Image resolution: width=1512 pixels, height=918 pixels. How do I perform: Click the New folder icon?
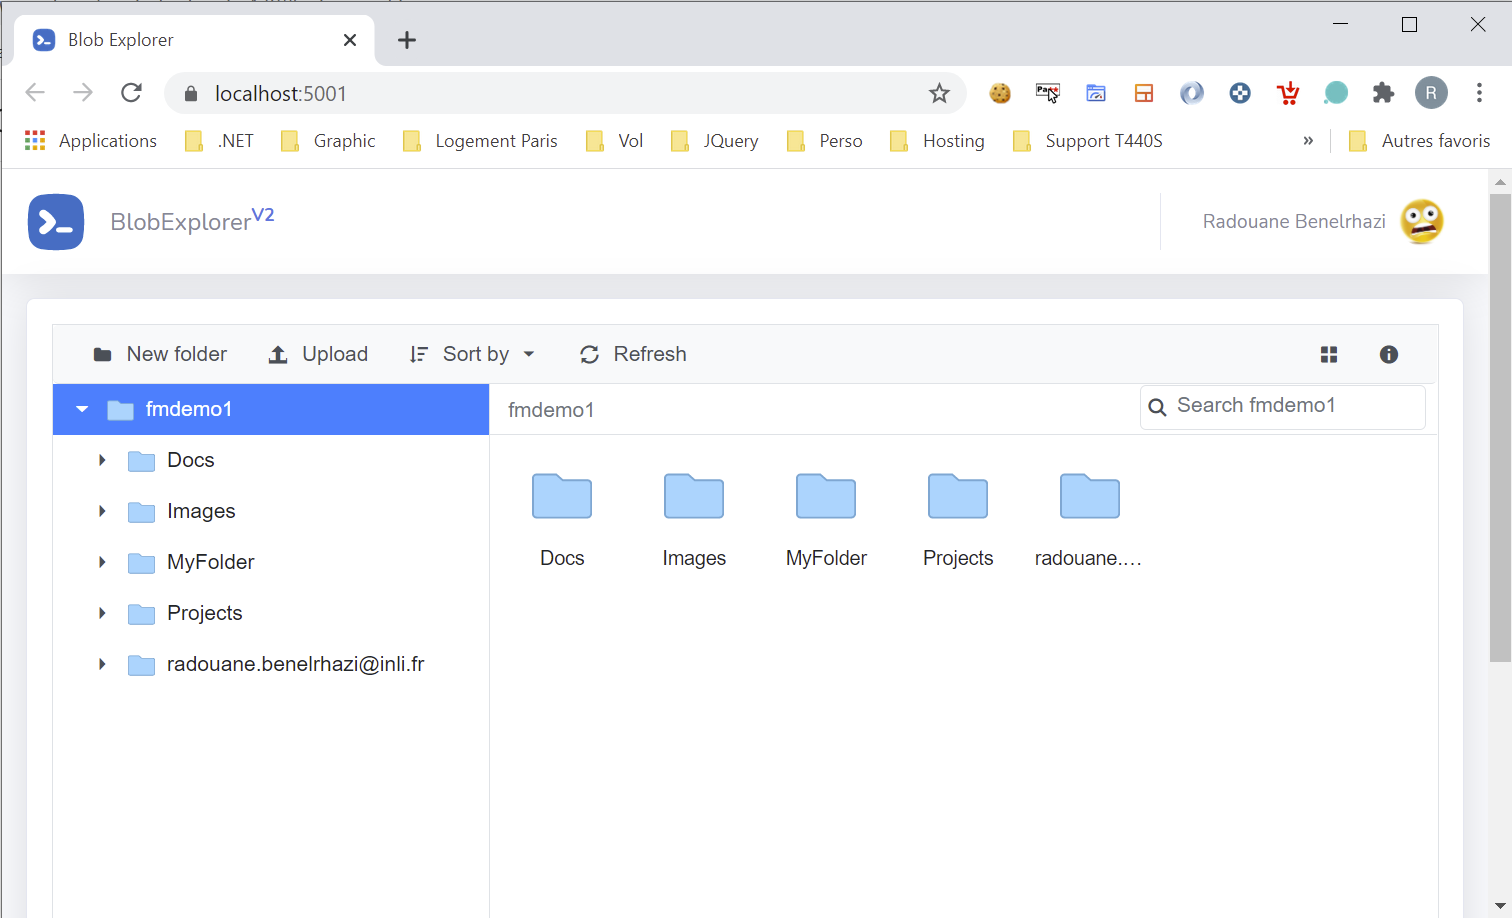[x=103, y=354]
